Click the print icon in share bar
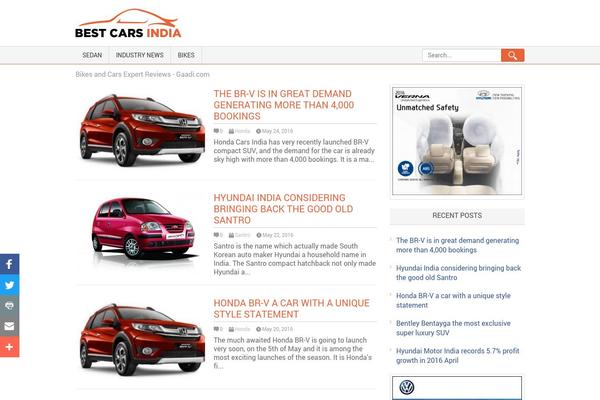600x400 pixels. click(x=10, y=305)
